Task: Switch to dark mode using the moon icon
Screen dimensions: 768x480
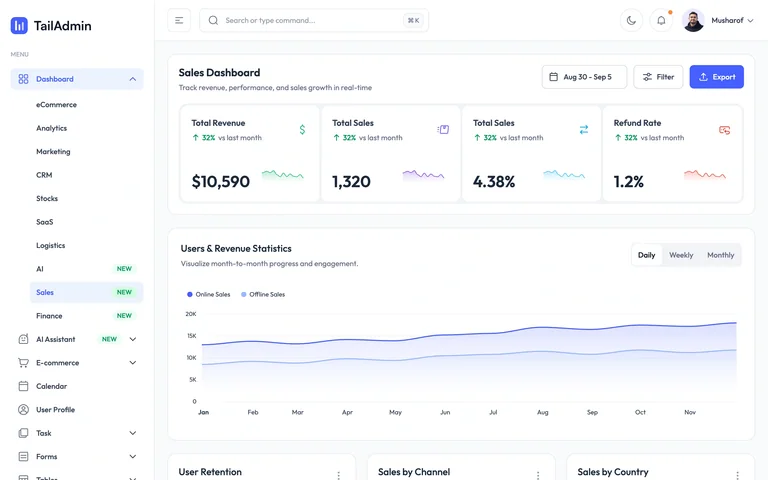Action: coord(631,21)
